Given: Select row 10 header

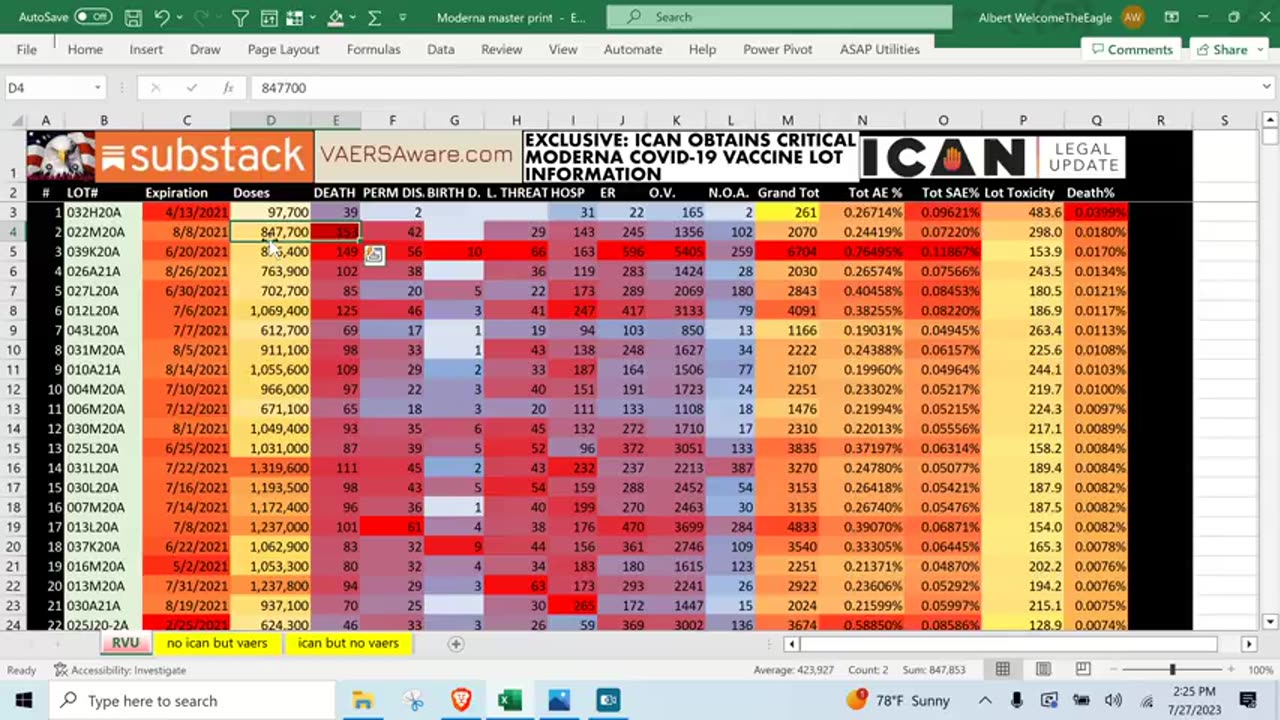Looking at the screenshot, I should click(x=14, y=350).
